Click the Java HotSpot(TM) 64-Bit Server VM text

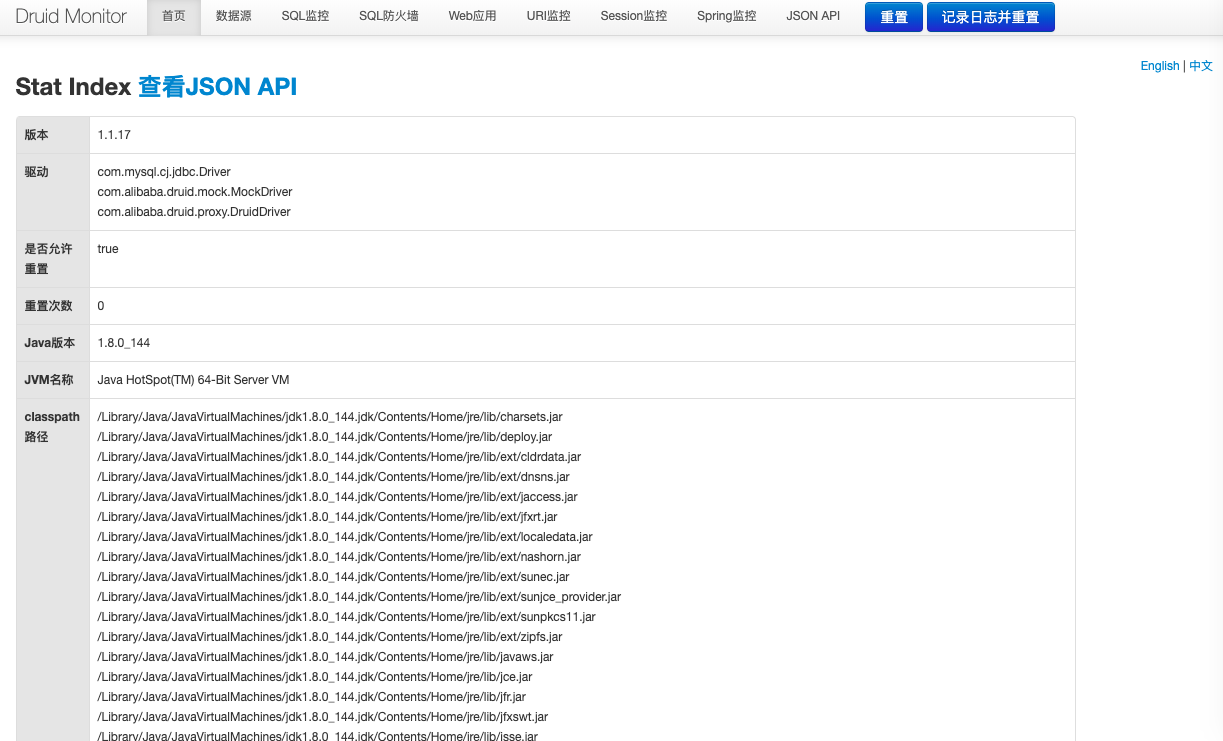193,380
